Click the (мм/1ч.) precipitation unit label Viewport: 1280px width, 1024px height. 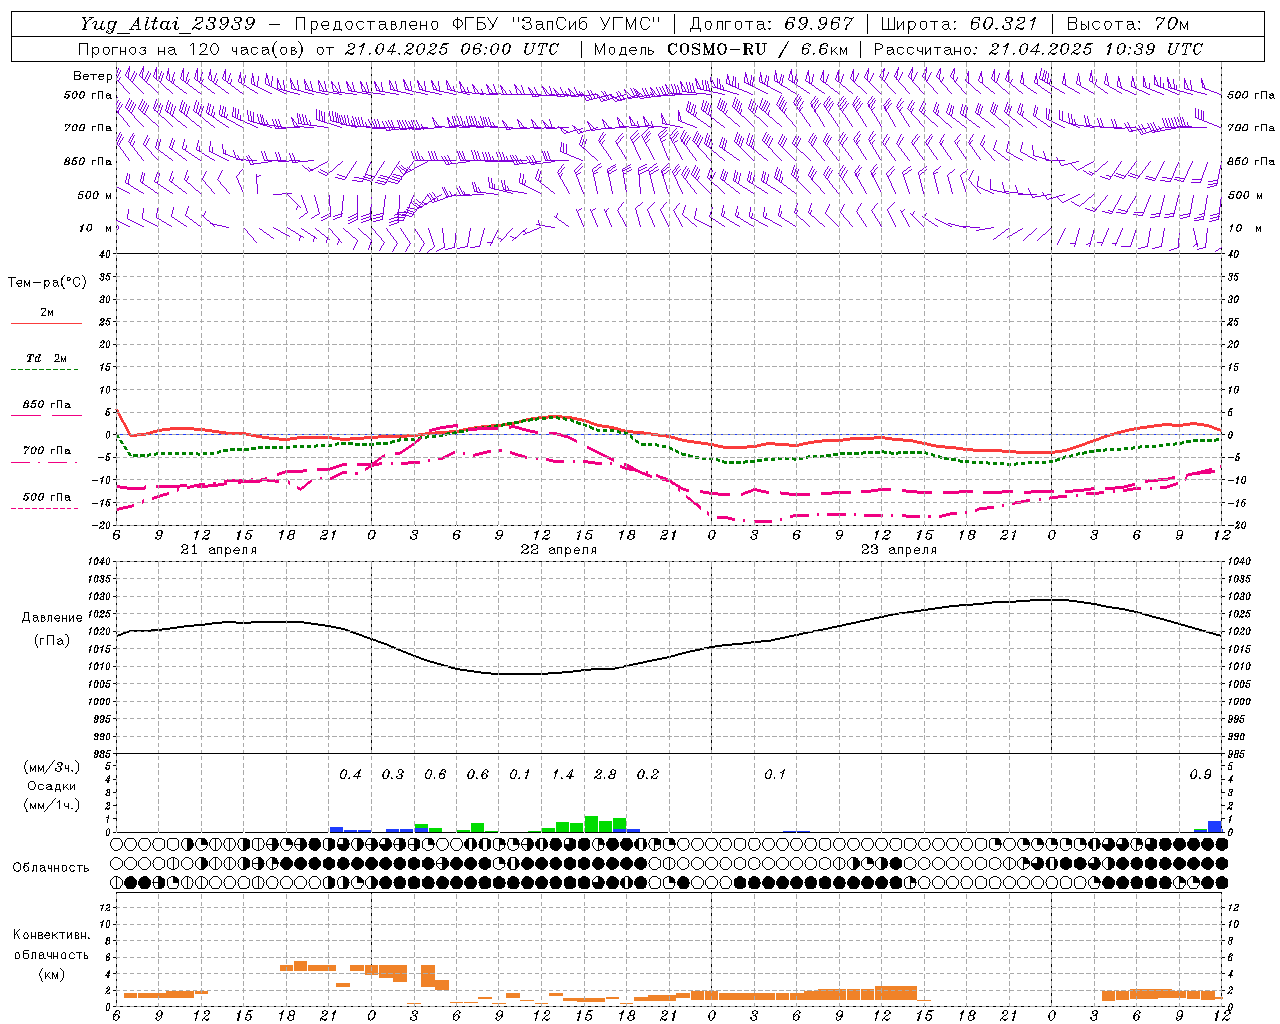point(52,805)
